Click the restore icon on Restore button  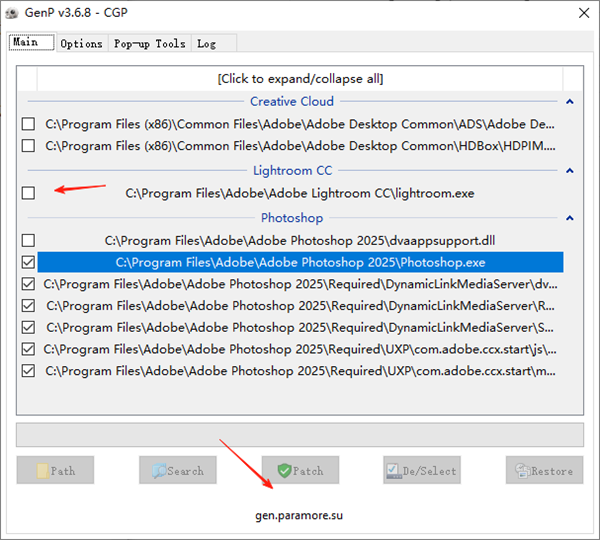[x=522, y=471]
